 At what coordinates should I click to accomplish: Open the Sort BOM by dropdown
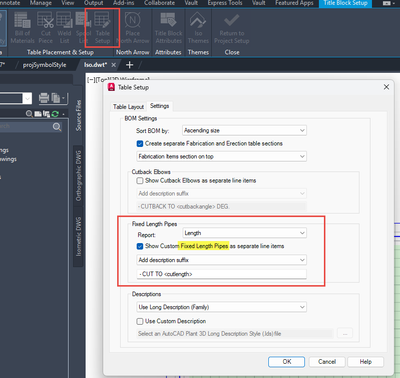(x=244, y=130)
